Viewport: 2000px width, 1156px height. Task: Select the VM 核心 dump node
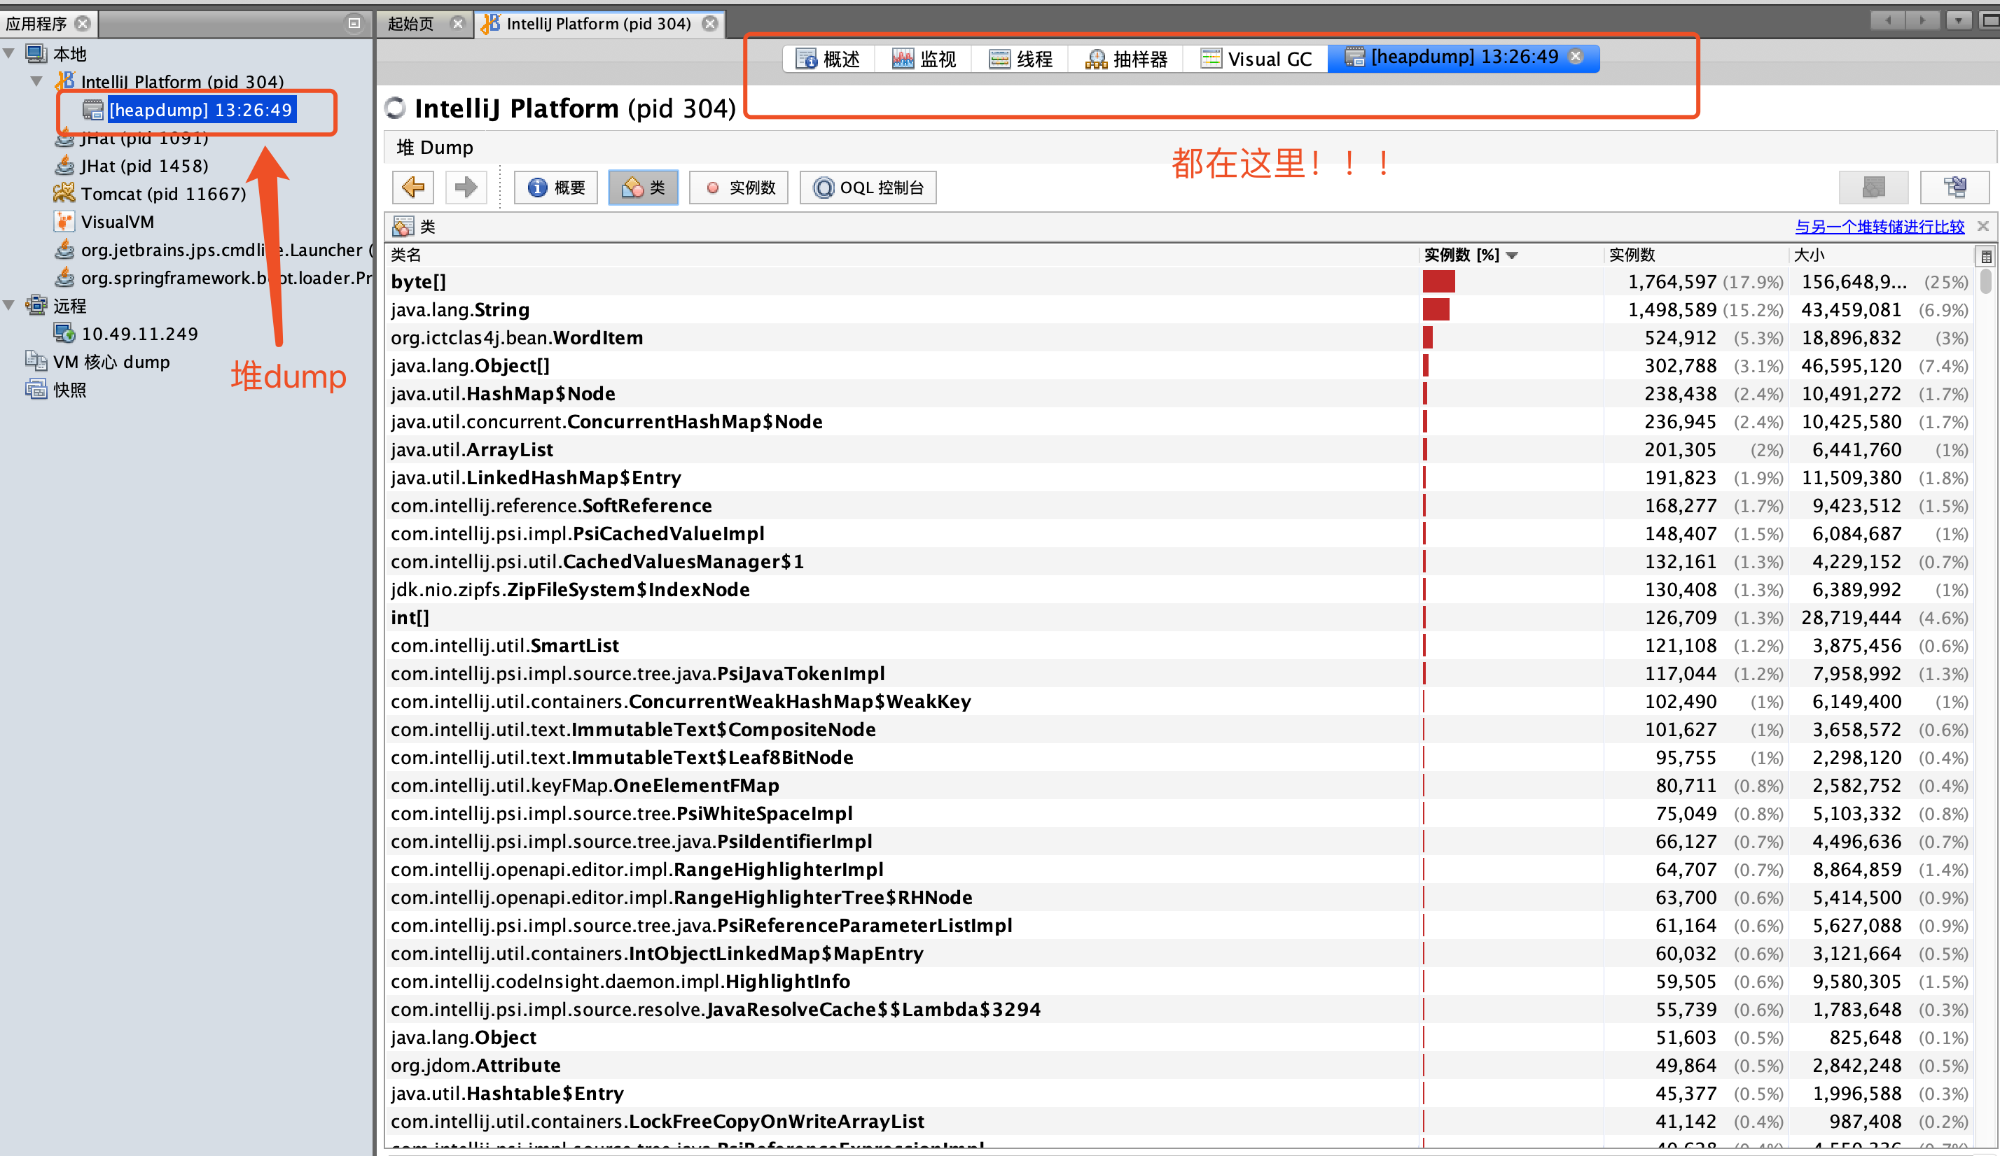point(111,362)
